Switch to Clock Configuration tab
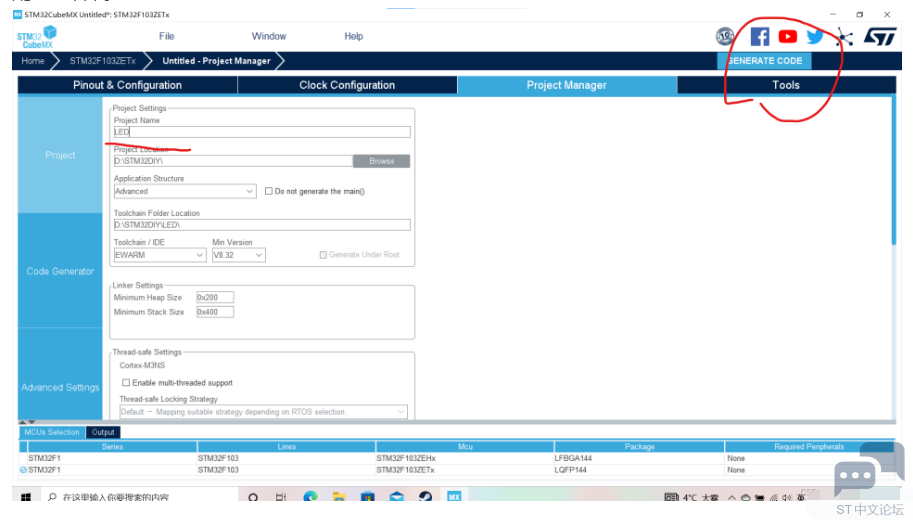This screenshot has height=525, width=913. pyautogui.click(x=347, y=85)
